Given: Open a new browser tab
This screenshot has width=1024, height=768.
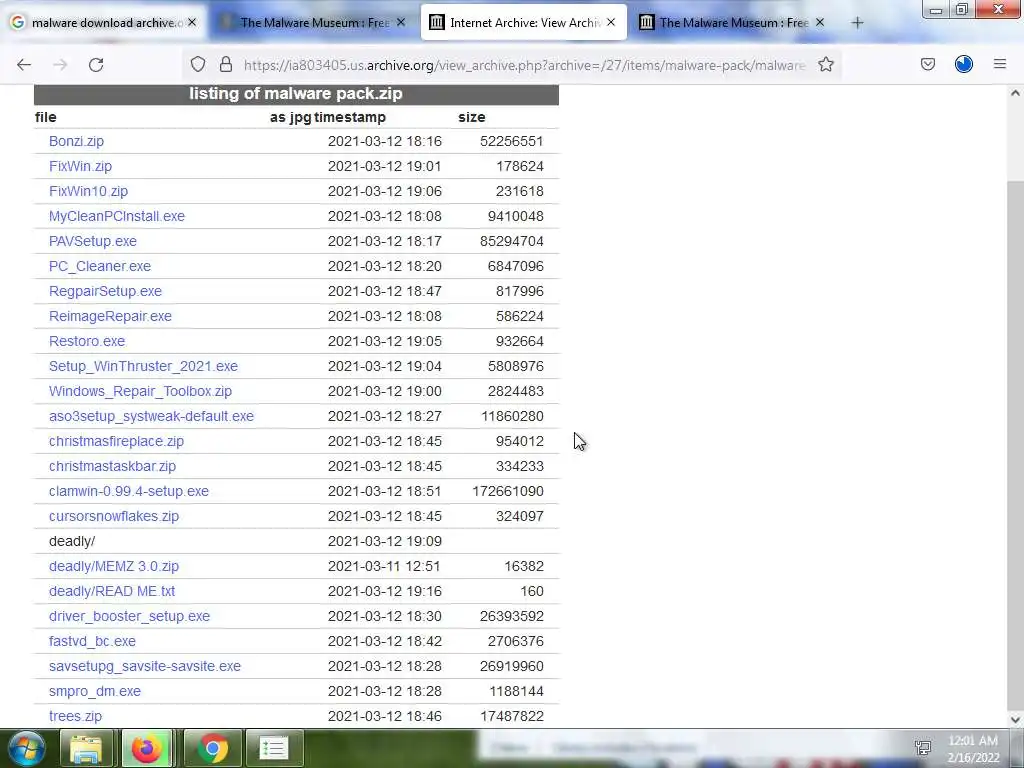Looking at the screenshot, I should [857, 23].
